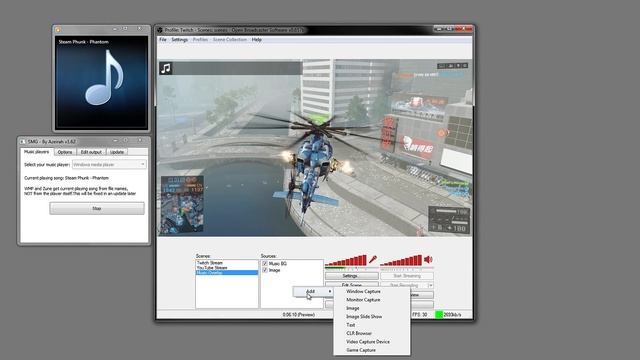This screenshot has height=360, width=640.
Task: Uncheck the Music BG source checkbox
Action: pos(265,264)
